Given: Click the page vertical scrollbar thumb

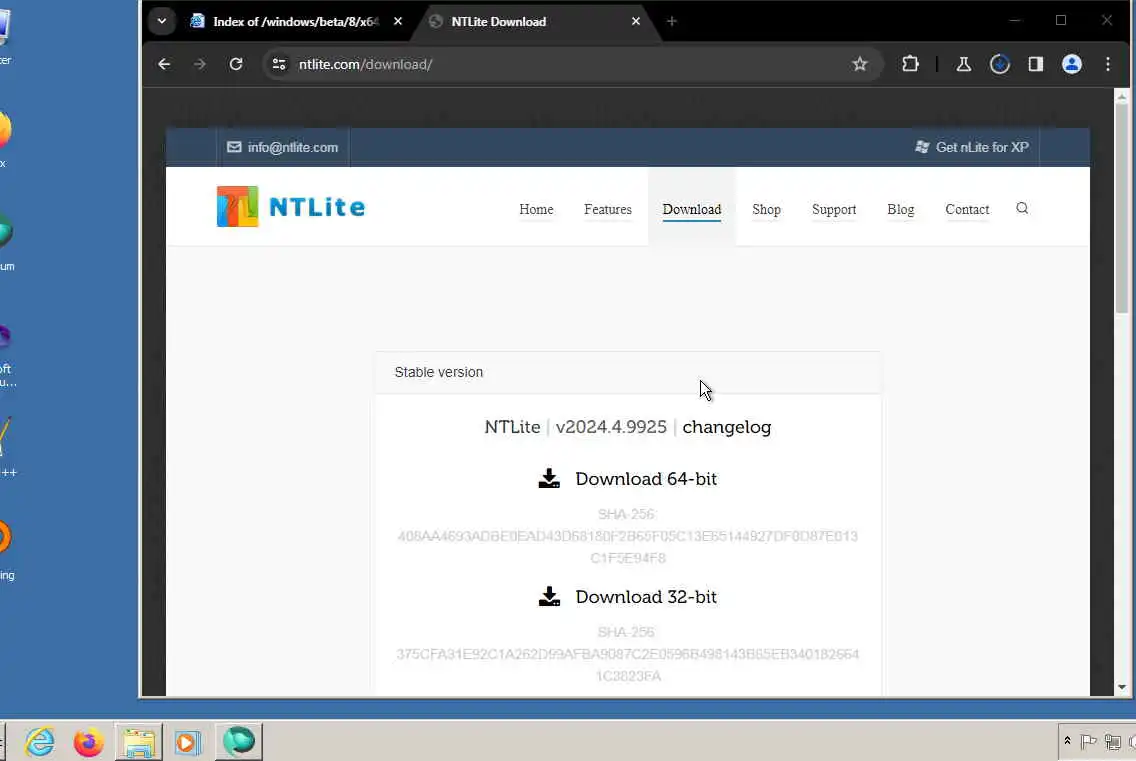Looking at the screenshot, I should click(1122, 209).
